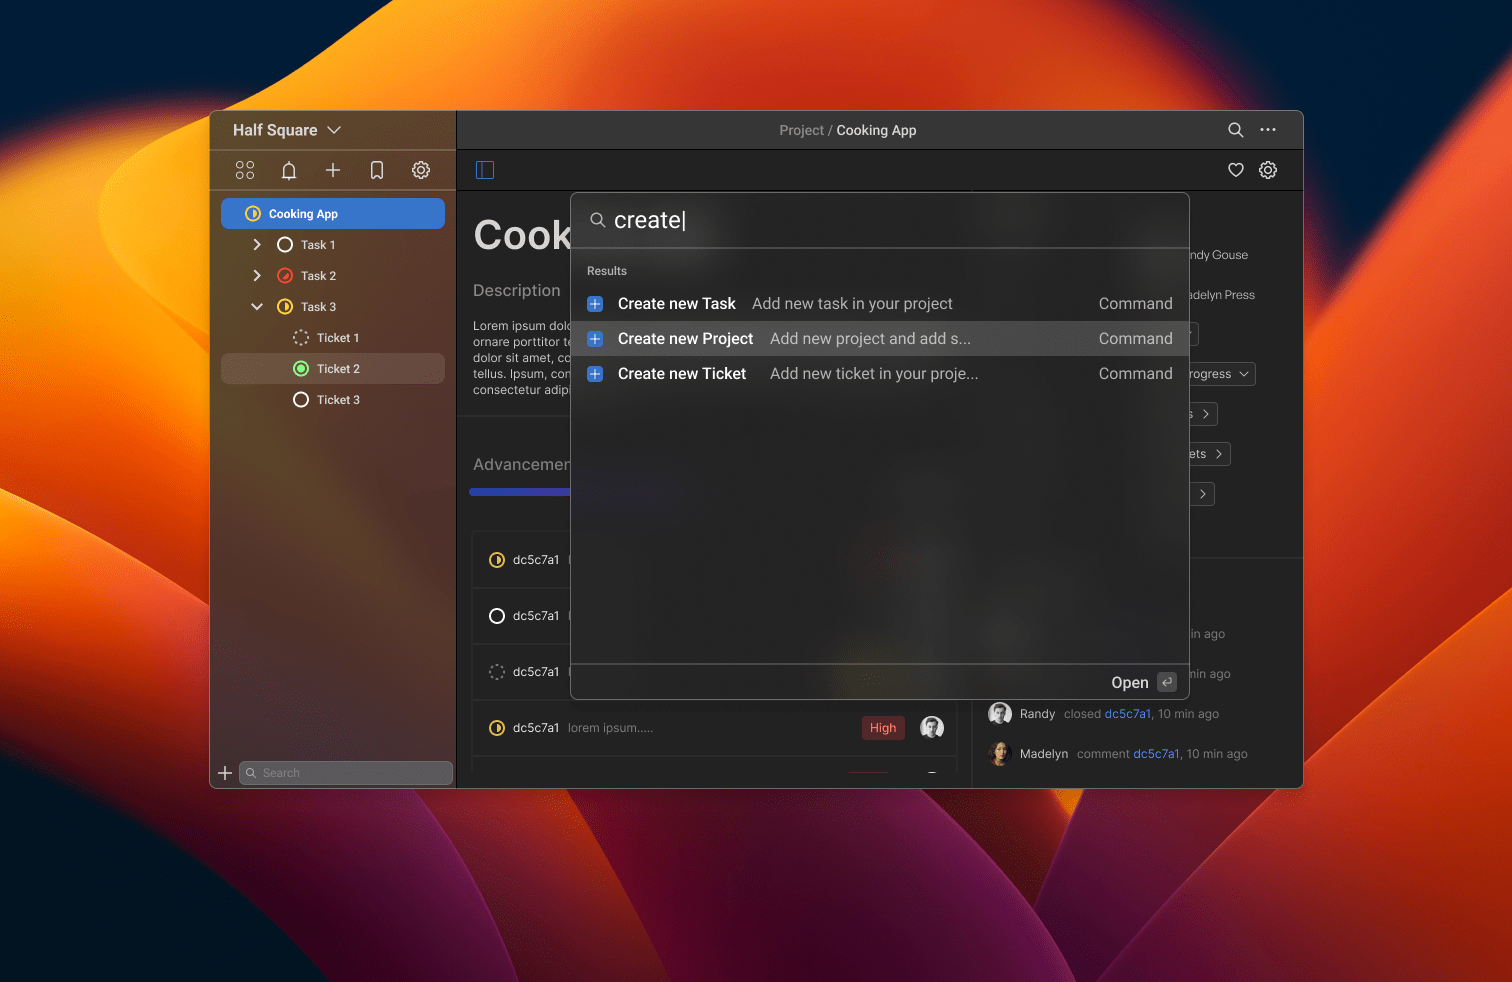Select Ticket 1 in sidebar tree
The image size is (1512, 982).
click(x=333, y=338)
